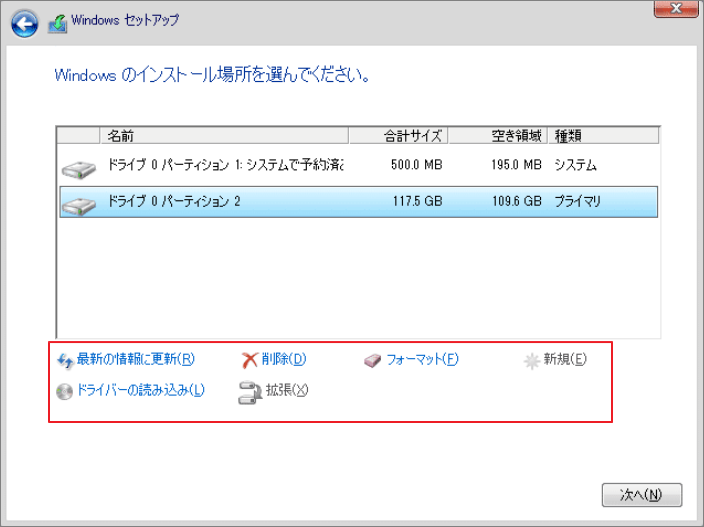Click the blue back arrow button
This screenshot has height=527, width=704.
24,23
